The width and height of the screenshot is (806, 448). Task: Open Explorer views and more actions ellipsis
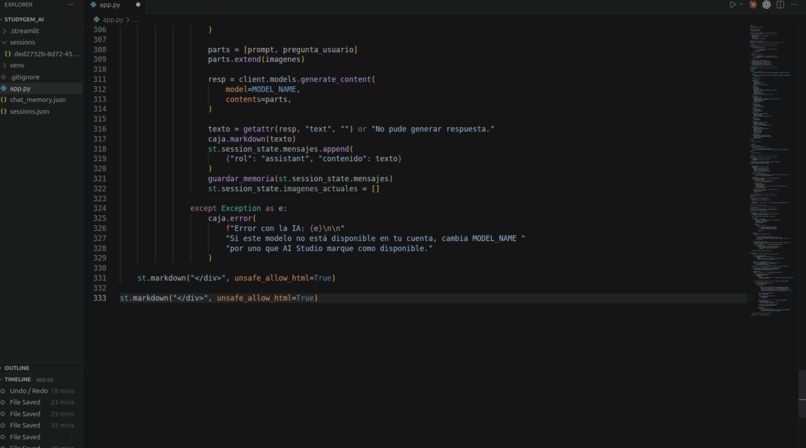[x=70, y=5]
